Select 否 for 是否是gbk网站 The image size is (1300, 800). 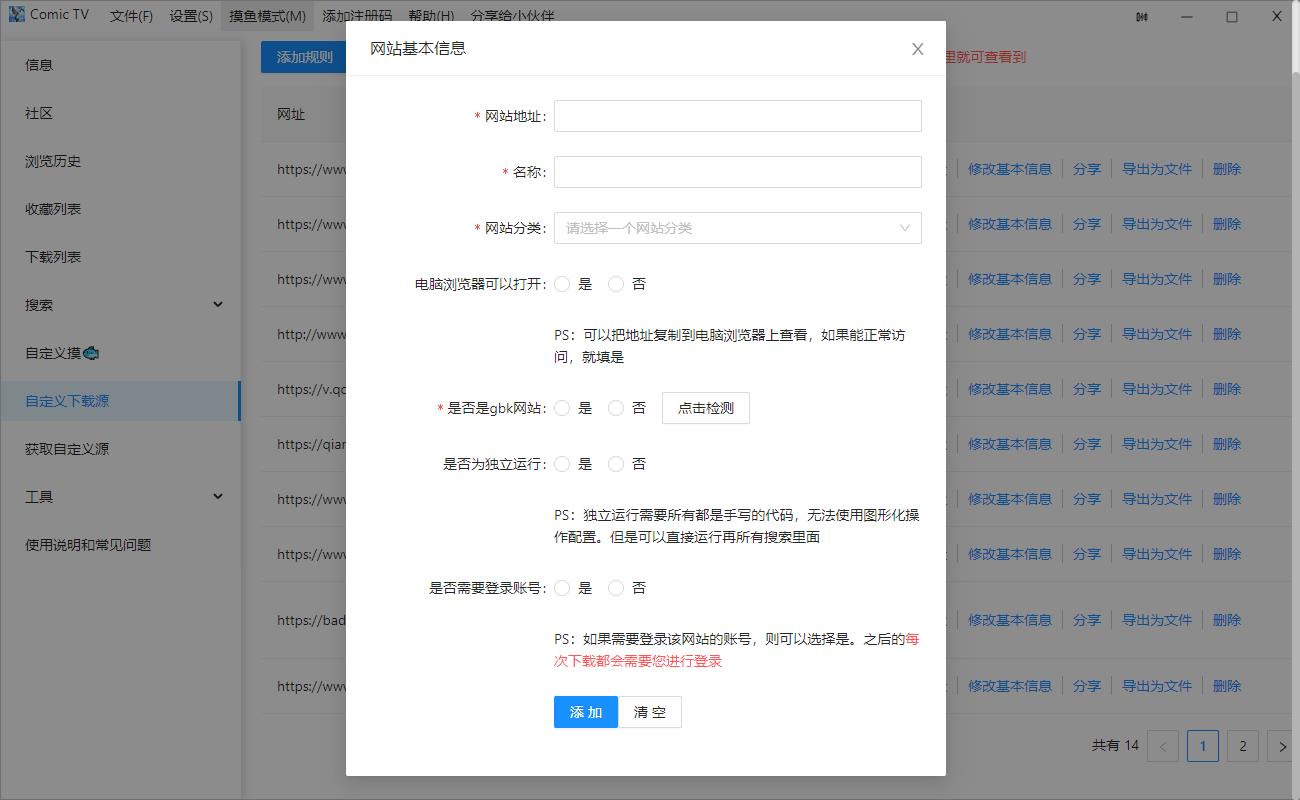coord(616,408)
